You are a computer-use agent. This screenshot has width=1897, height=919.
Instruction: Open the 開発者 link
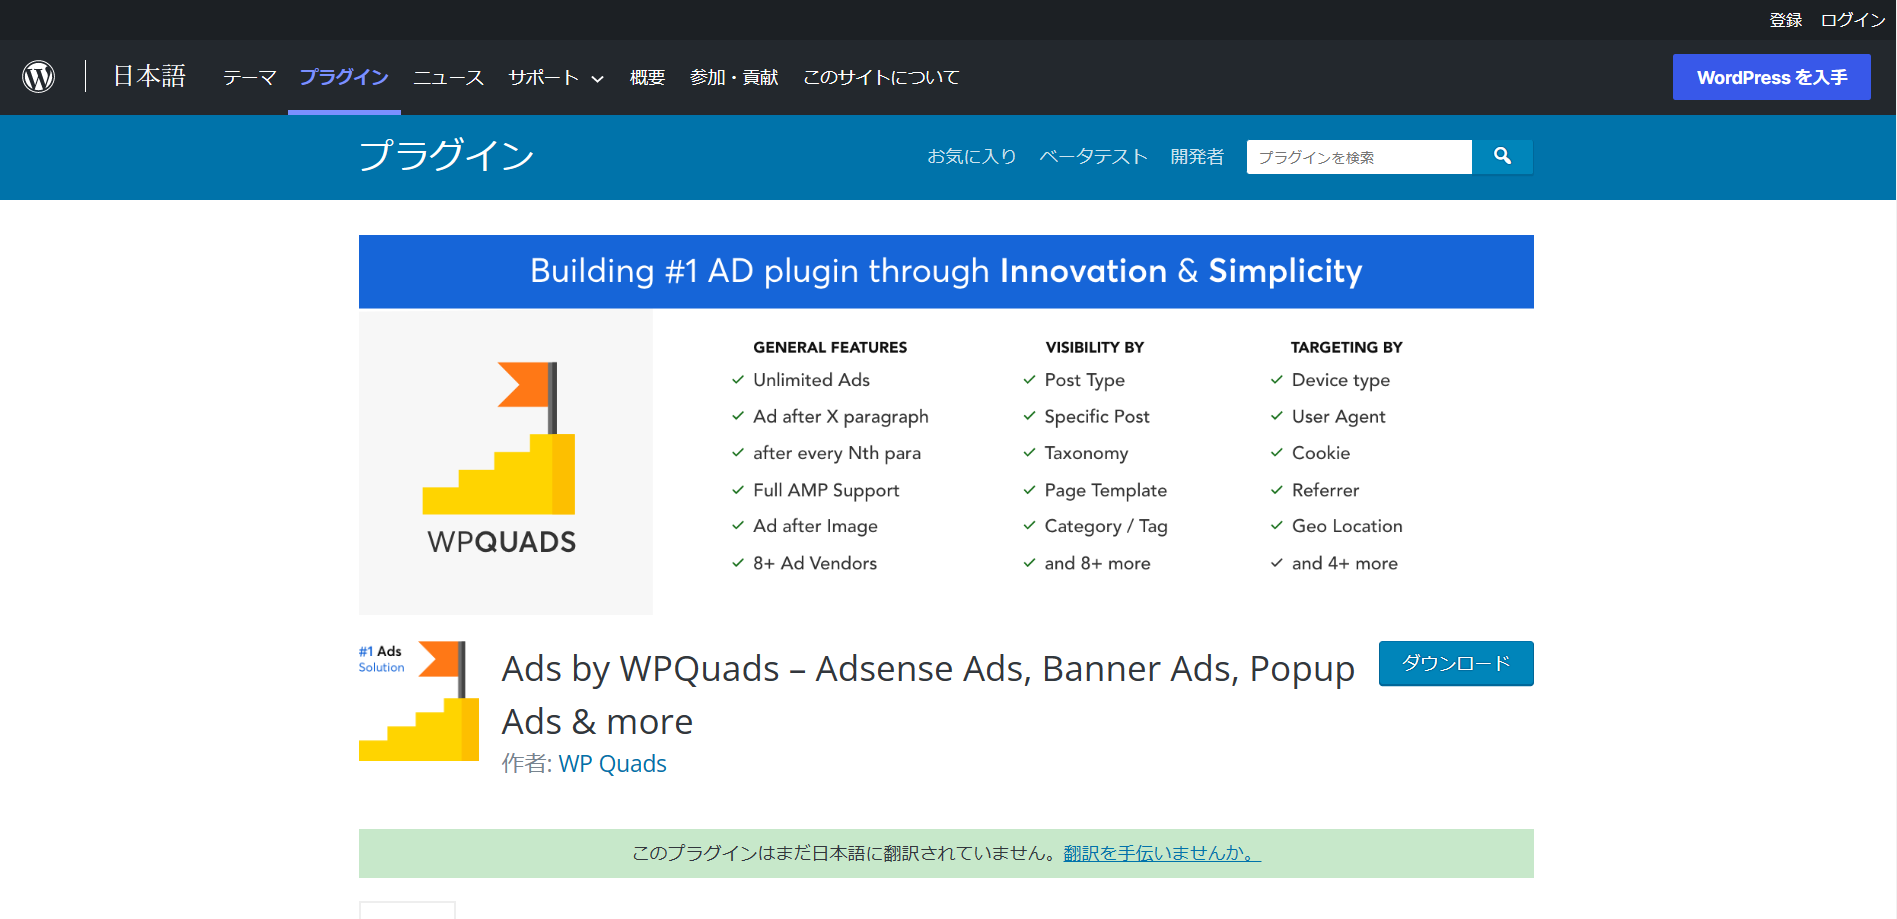[x=1197, y=157]
